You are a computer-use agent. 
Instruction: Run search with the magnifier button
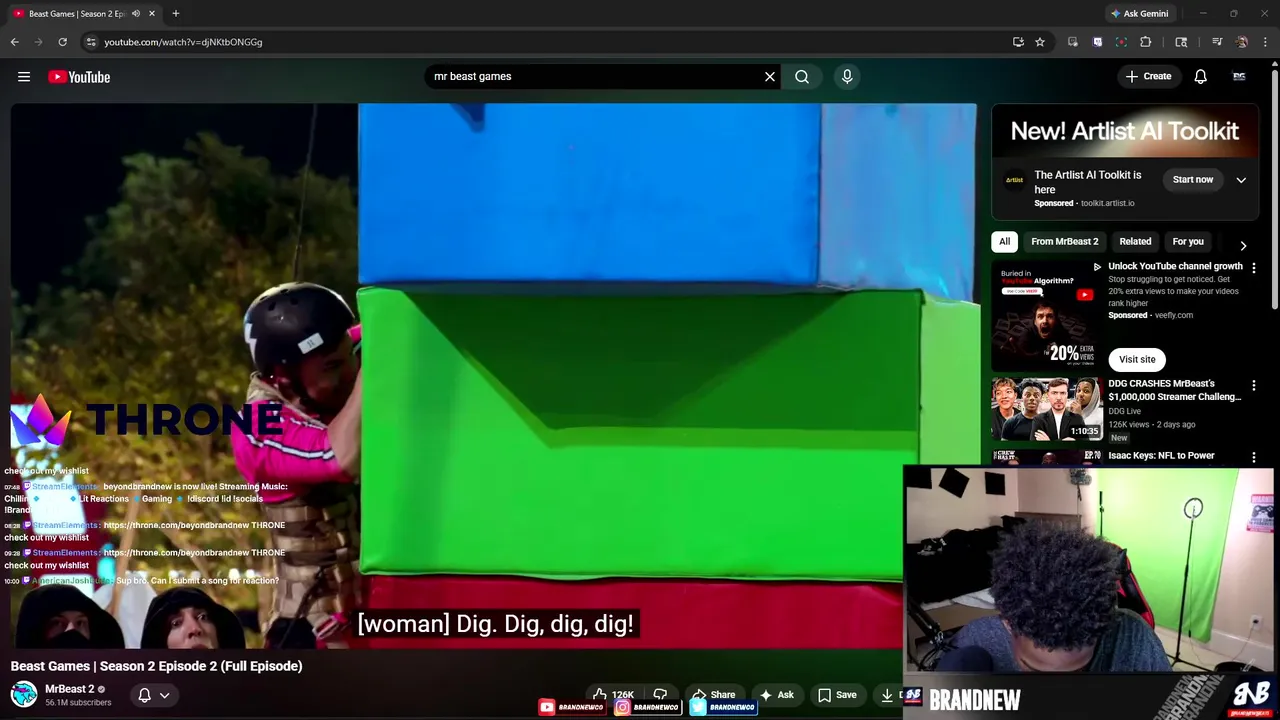click(x=802, y=77)
